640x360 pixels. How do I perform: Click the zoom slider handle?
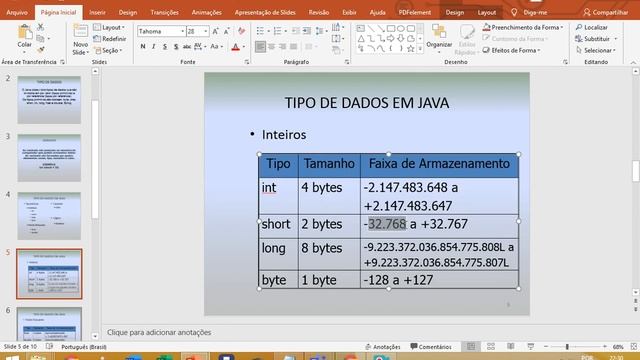point(567,347)
